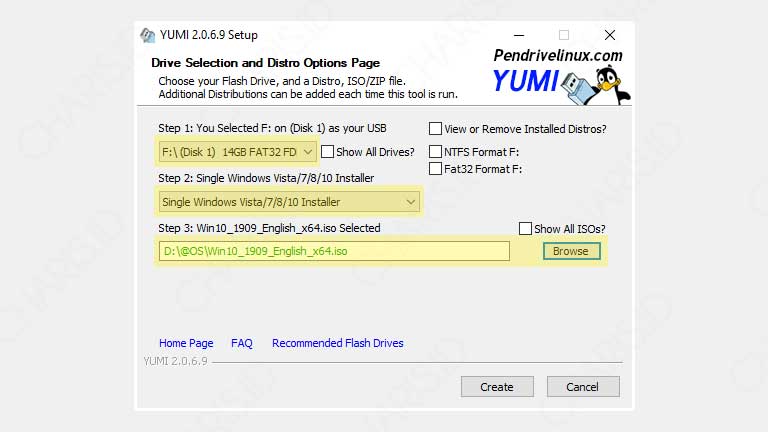Enable Show All Drives checkbox
The height and width of the screenshot is (432, 768).
point(327,152)
